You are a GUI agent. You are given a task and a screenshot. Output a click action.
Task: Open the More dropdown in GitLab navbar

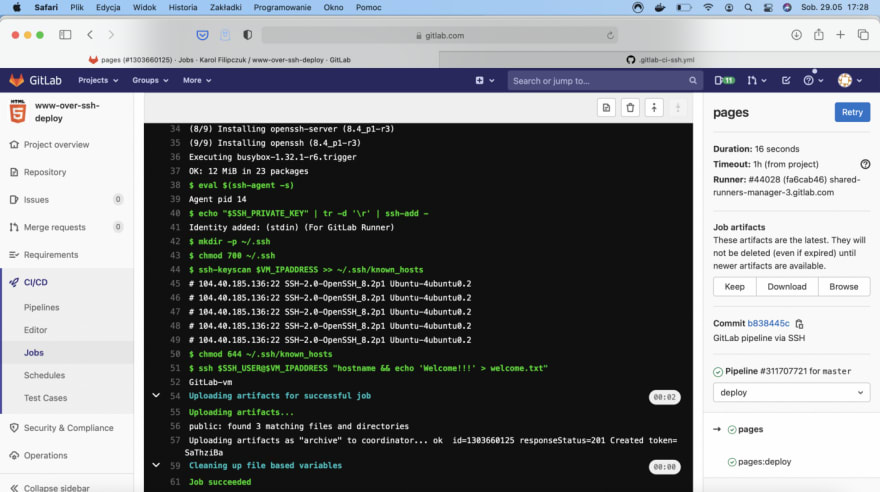[x=197, y=80]
